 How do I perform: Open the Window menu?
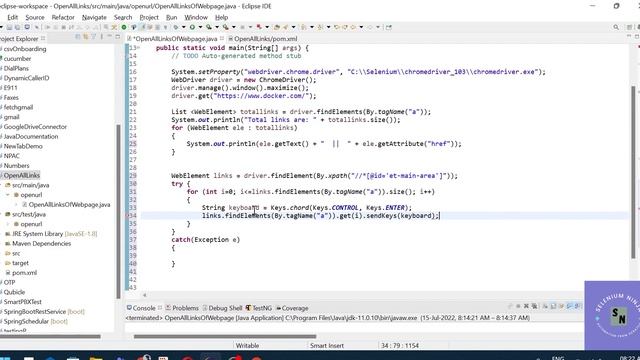(196, 17)
